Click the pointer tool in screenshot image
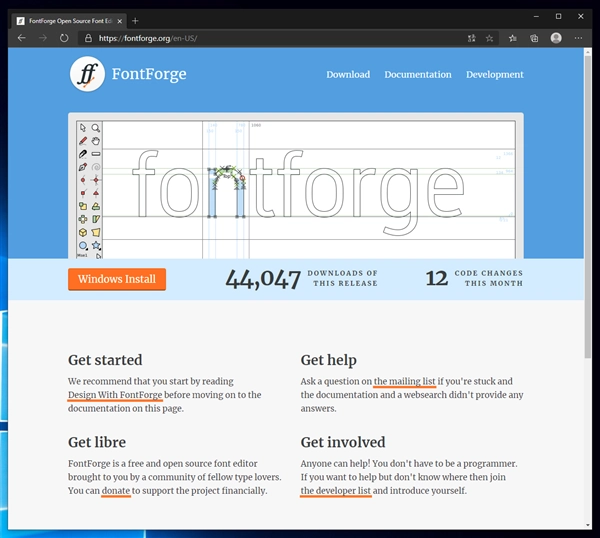This screenshot has width=600, height=538. pyautogui.click(x=83, y=128)
